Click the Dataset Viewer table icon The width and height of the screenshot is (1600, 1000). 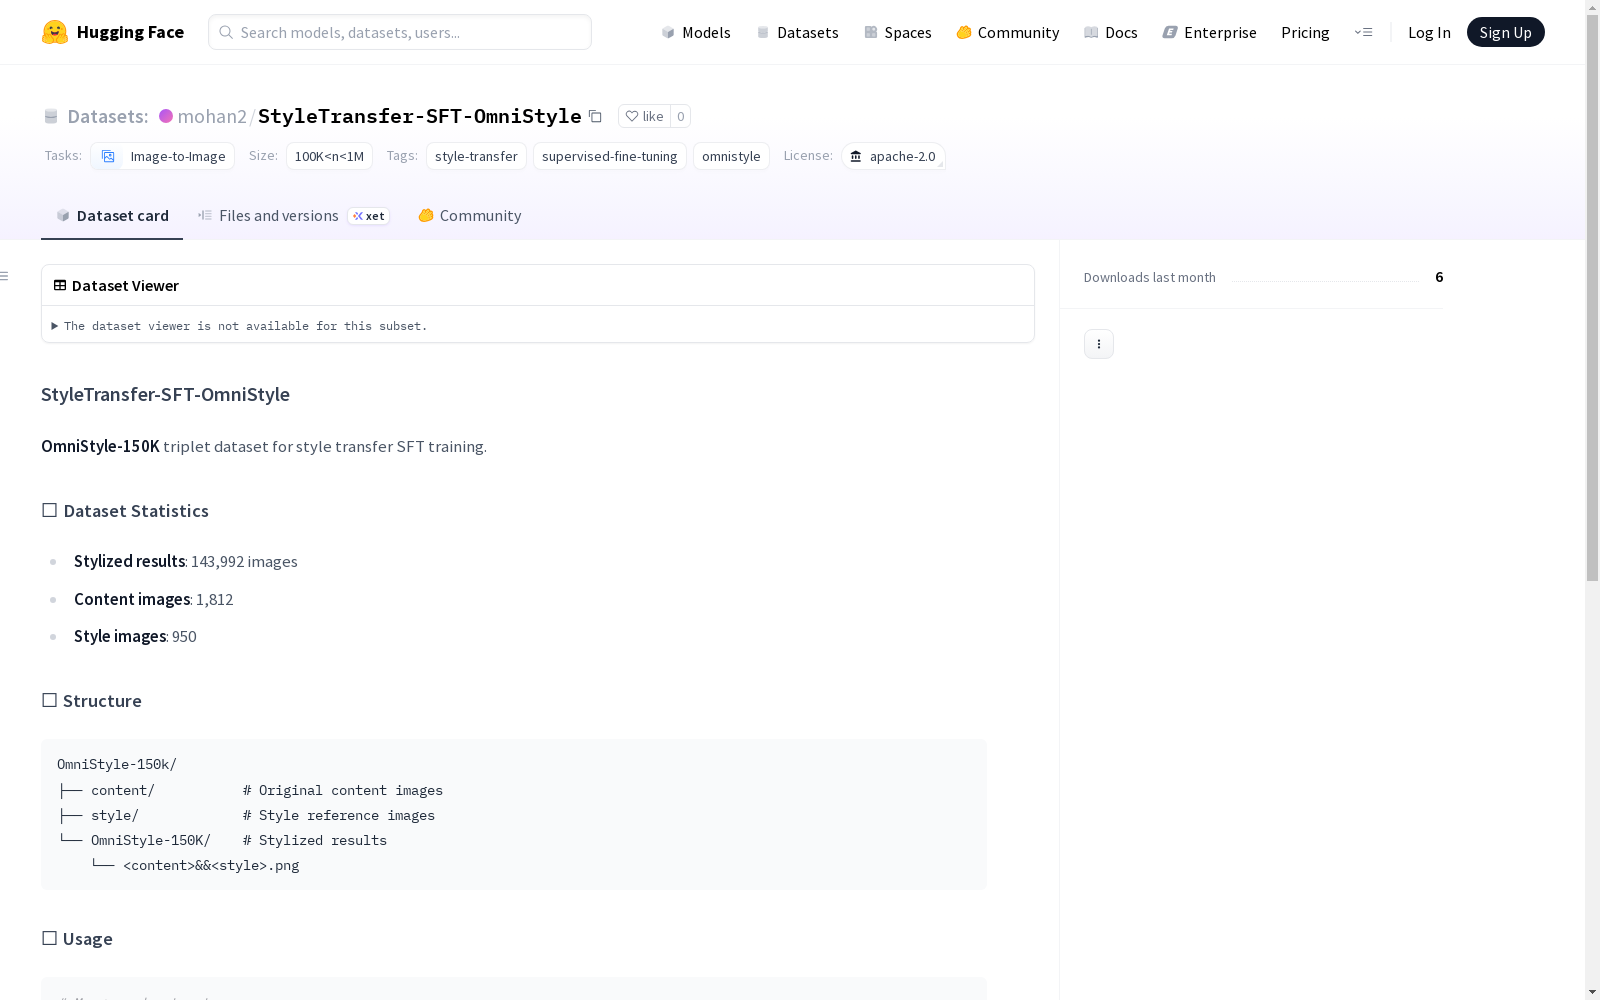click(60, 285)
